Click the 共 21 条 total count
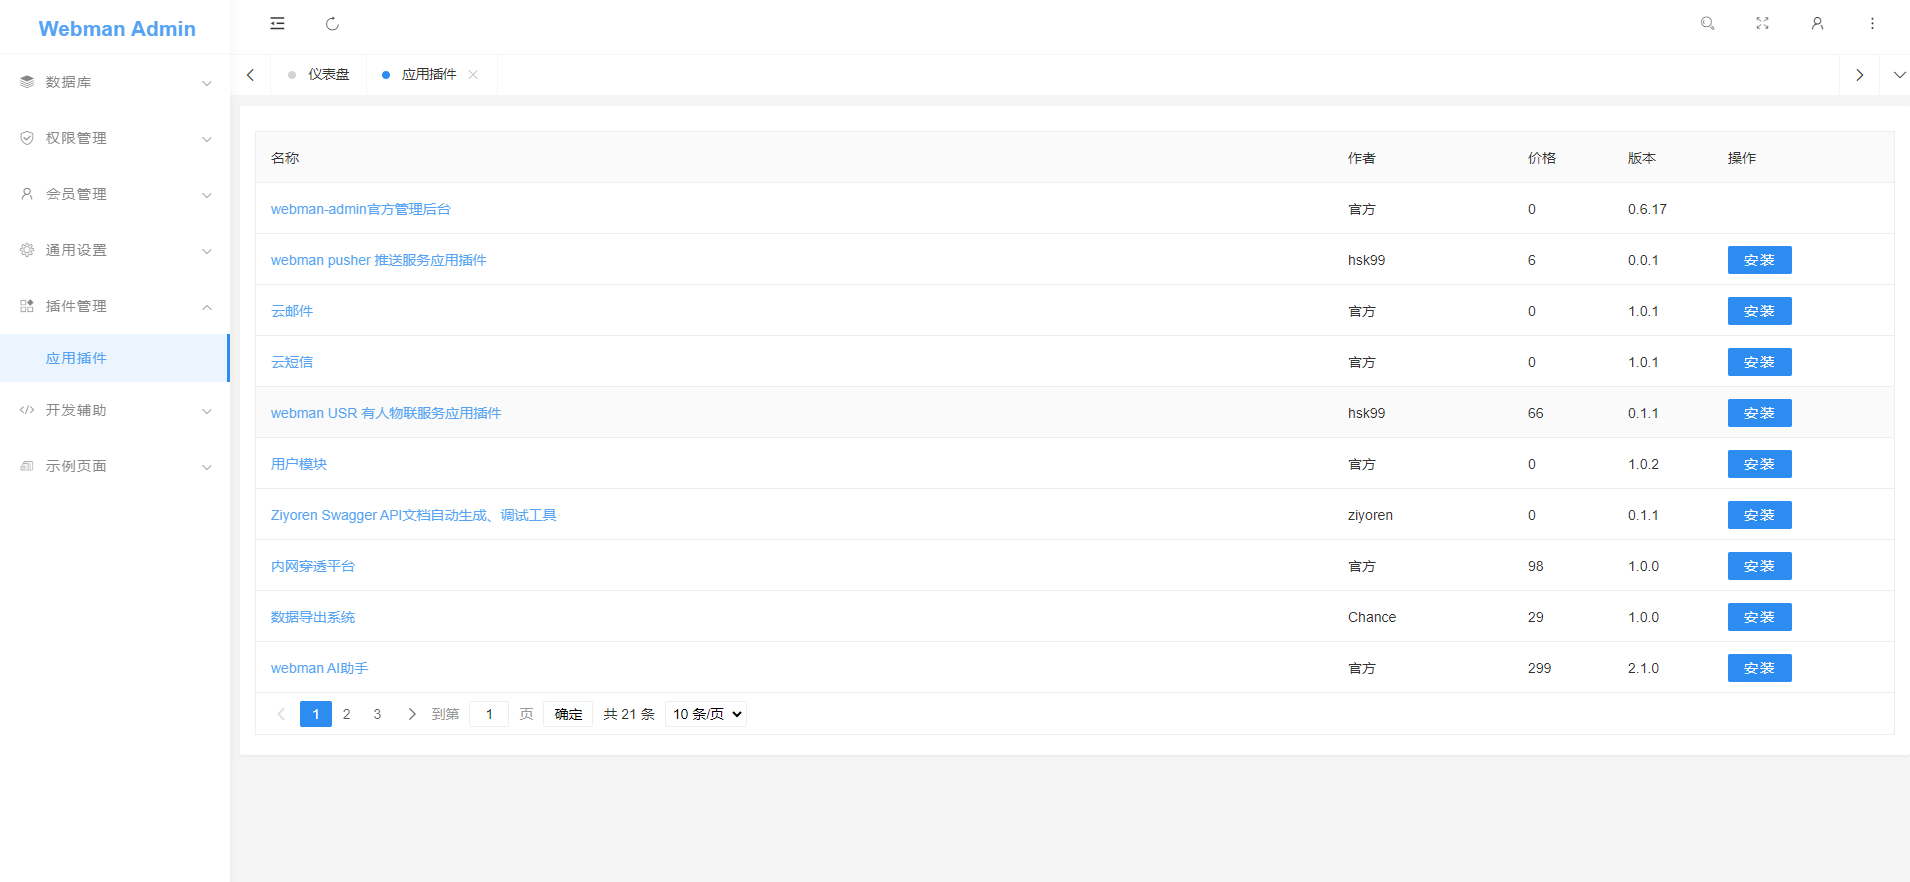The image size is (1910, 882). (x=629, y=714)
